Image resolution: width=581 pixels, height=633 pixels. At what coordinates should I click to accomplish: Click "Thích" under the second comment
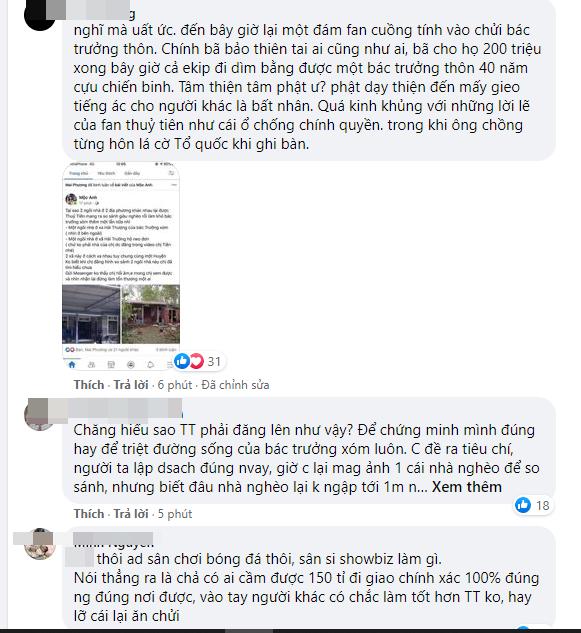click(89, 514)
